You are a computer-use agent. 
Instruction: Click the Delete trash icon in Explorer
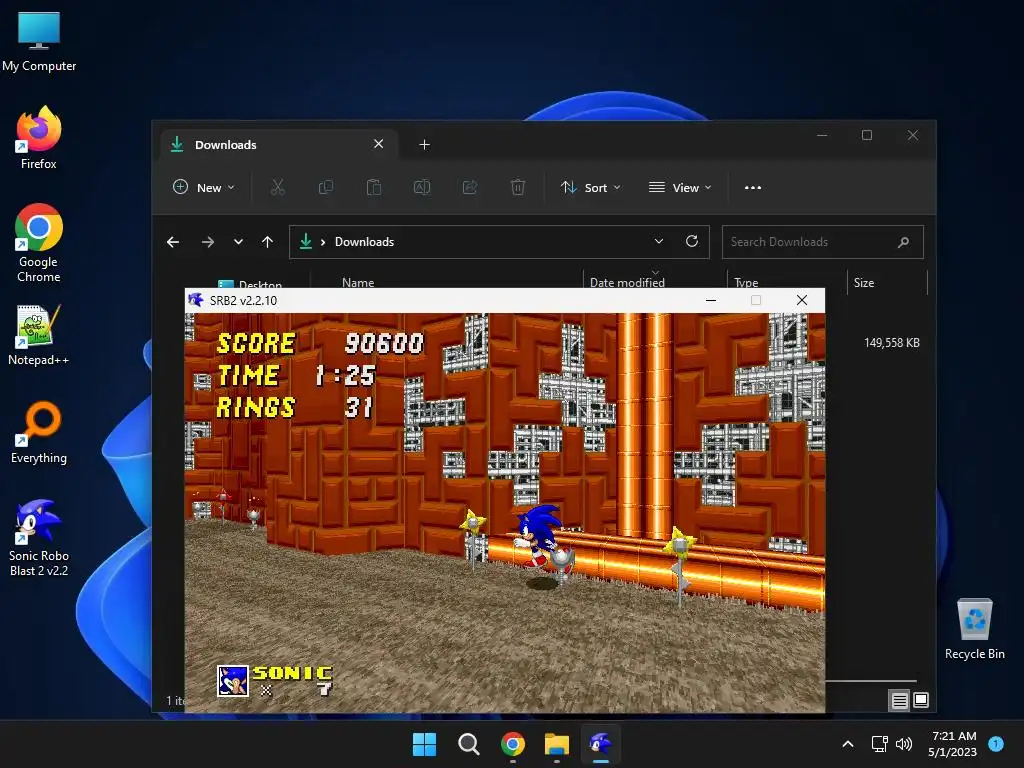(x=517, y=187)
